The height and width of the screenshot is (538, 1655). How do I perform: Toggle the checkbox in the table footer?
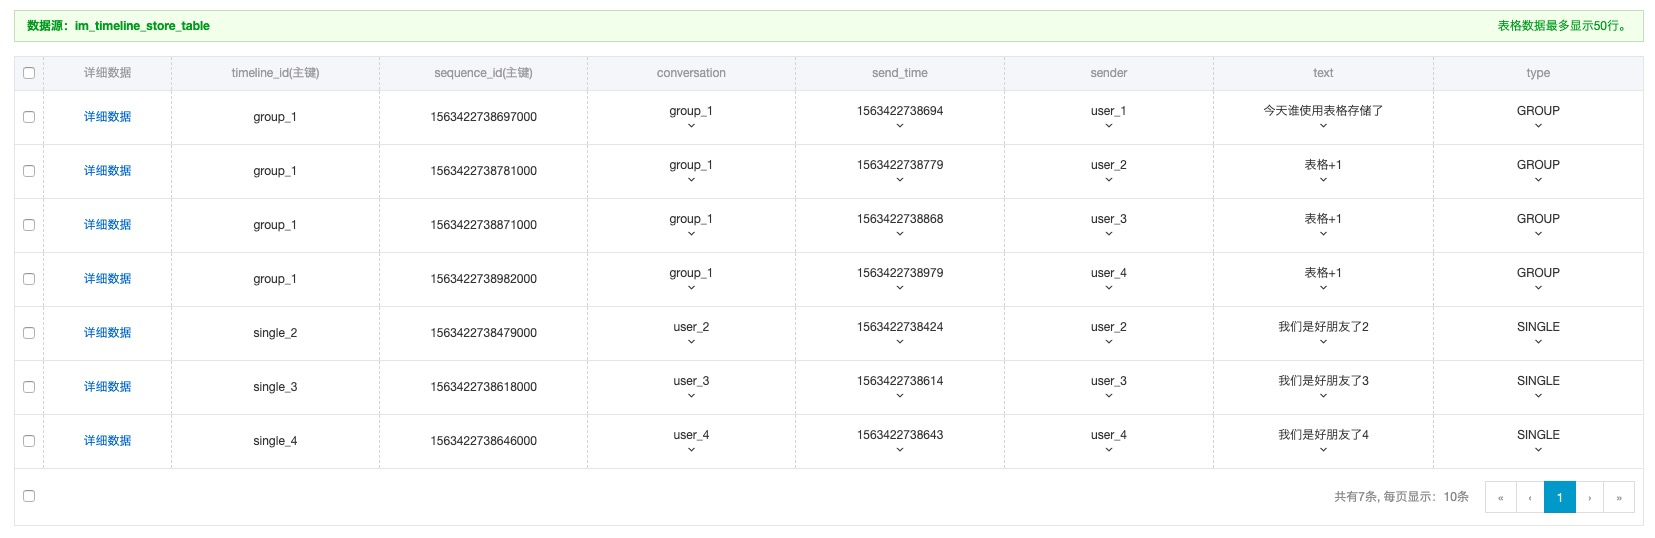point(29,496)
